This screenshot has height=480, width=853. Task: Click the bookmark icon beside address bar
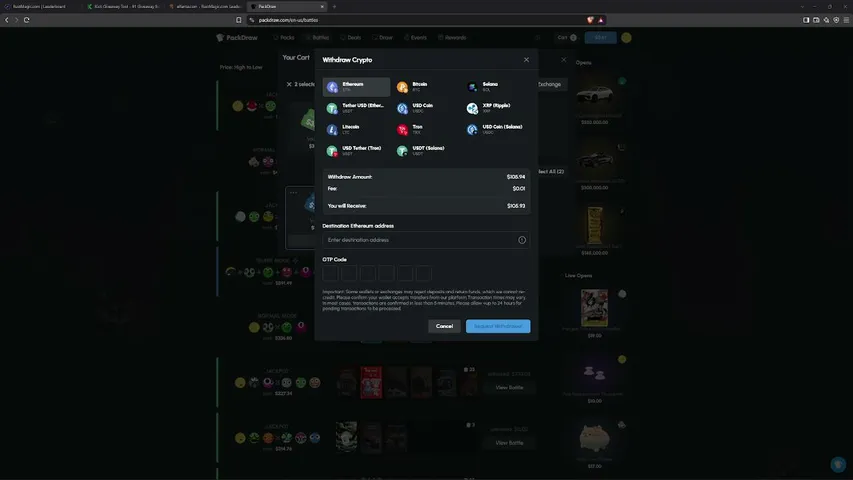point(238,20)
